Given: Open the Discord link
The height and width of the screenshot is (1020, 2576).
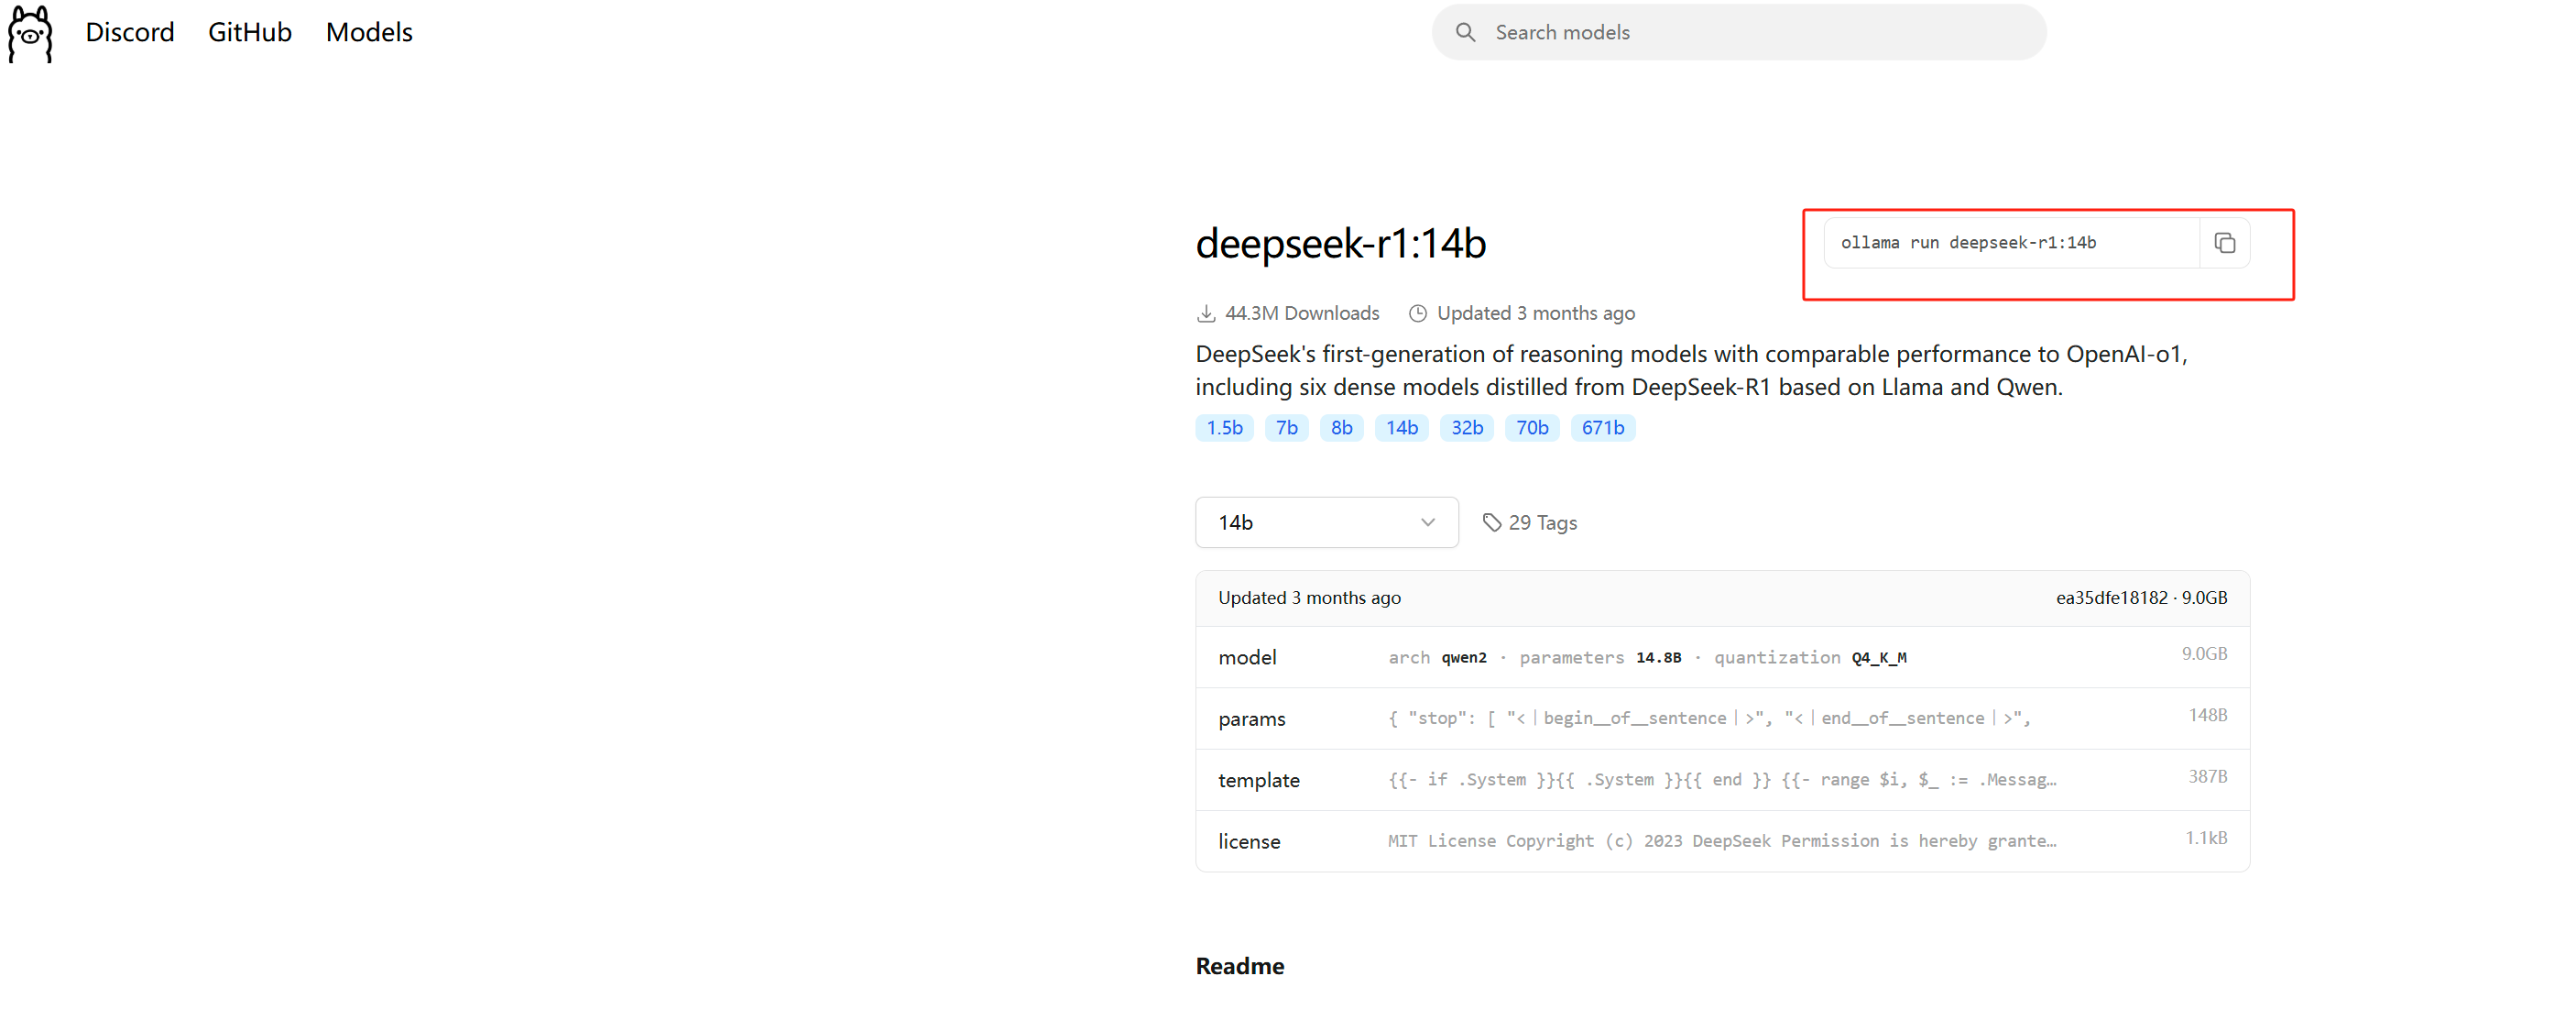Looking at the screenshot, I should tap(130, 32).
